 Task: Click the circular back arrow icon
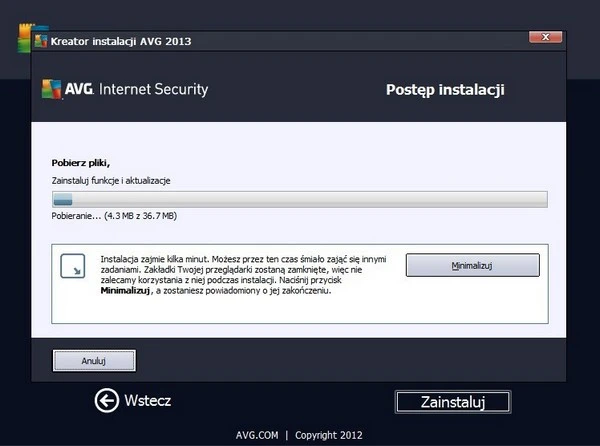click(106, 401)
